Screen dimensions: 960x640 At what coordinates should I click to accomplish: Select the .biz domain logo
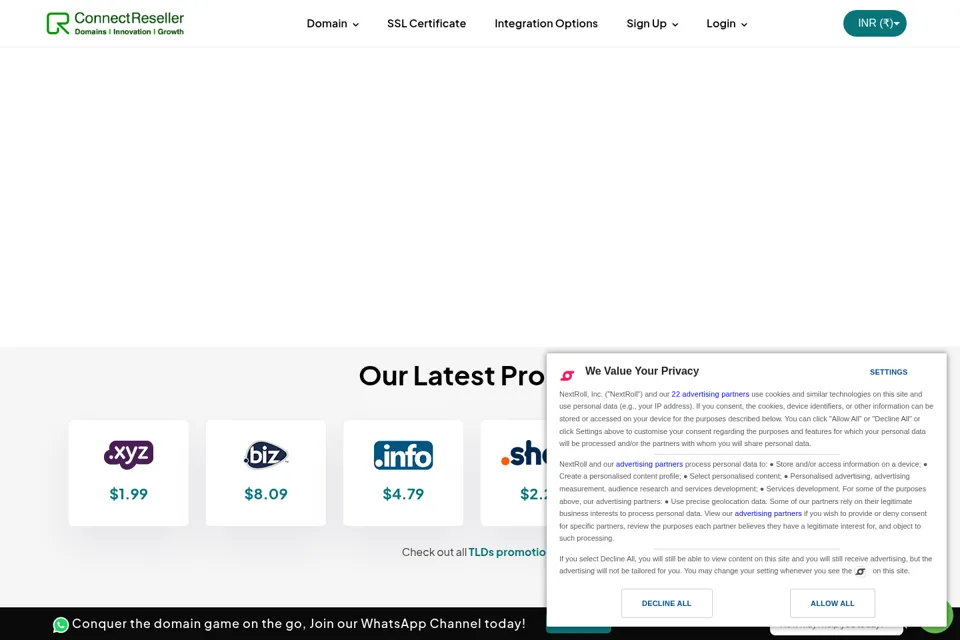click(266, 455)
